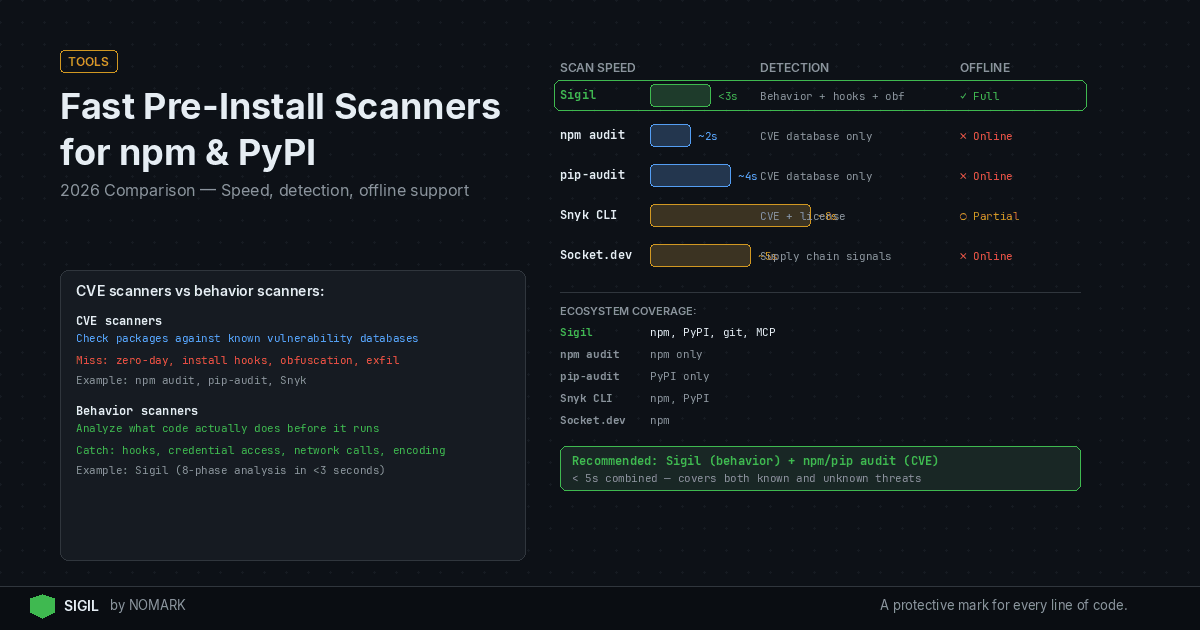Click the highlighted Sigil comparison row
This screenshot has width=1200, height=630.
tap(820, 95)
